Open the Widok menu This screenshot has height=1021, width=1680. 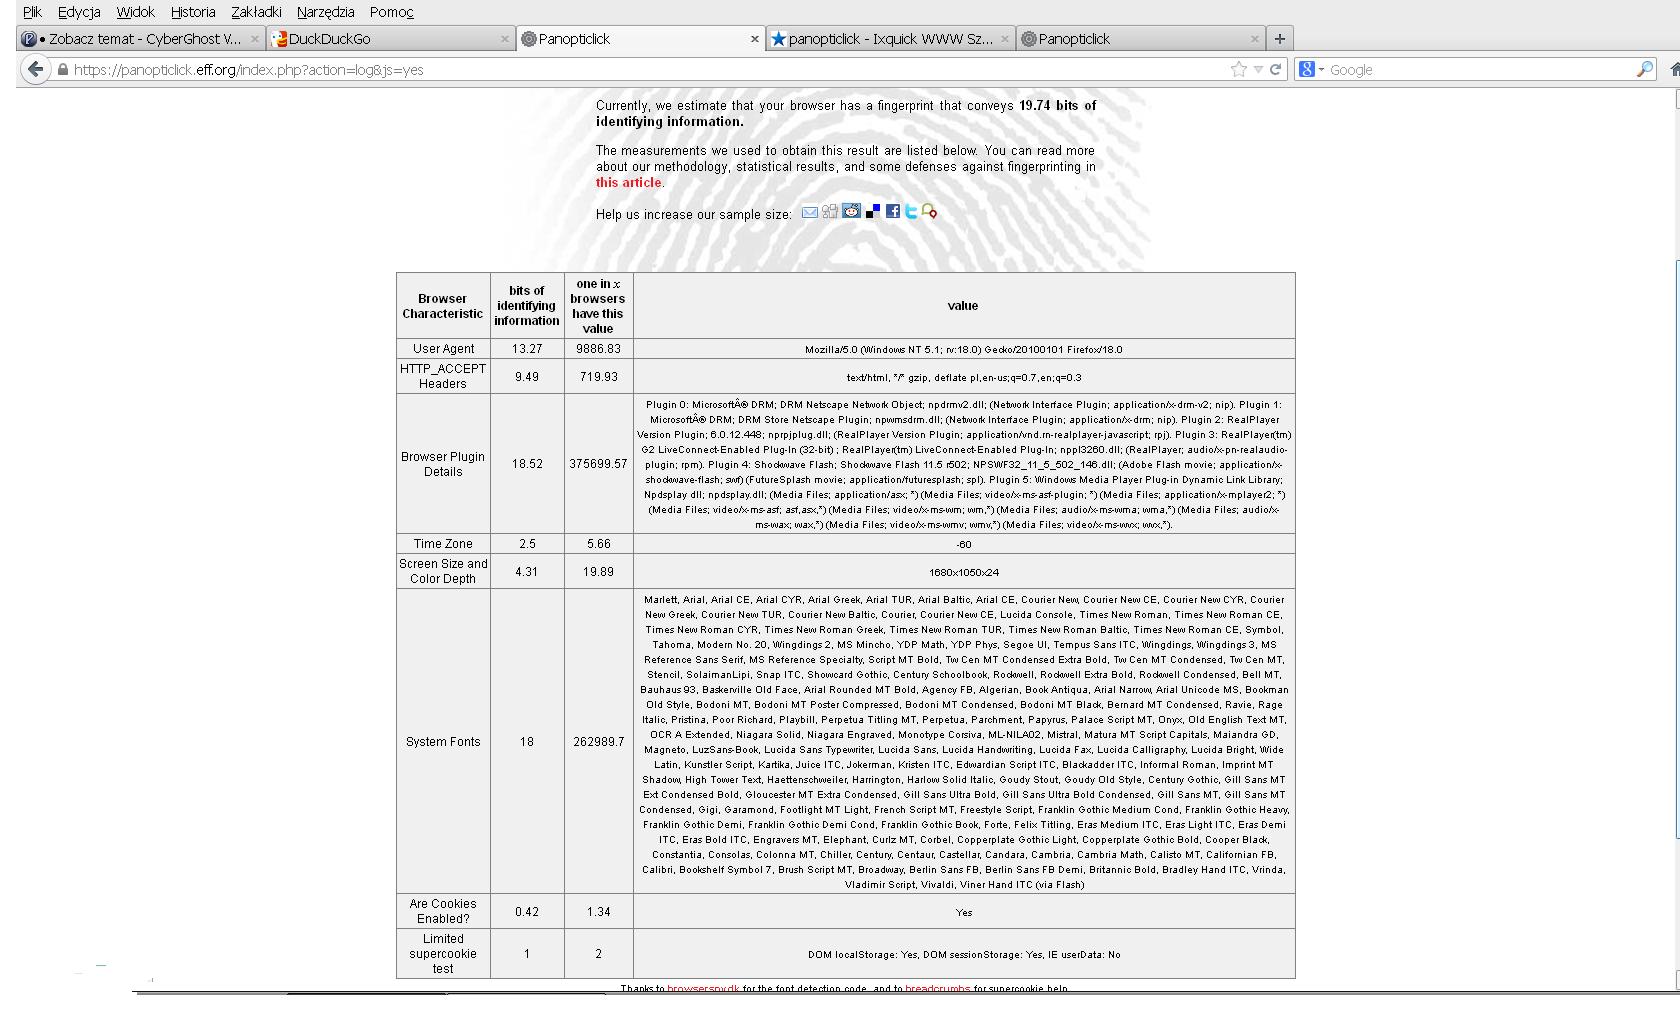(135, 12)
